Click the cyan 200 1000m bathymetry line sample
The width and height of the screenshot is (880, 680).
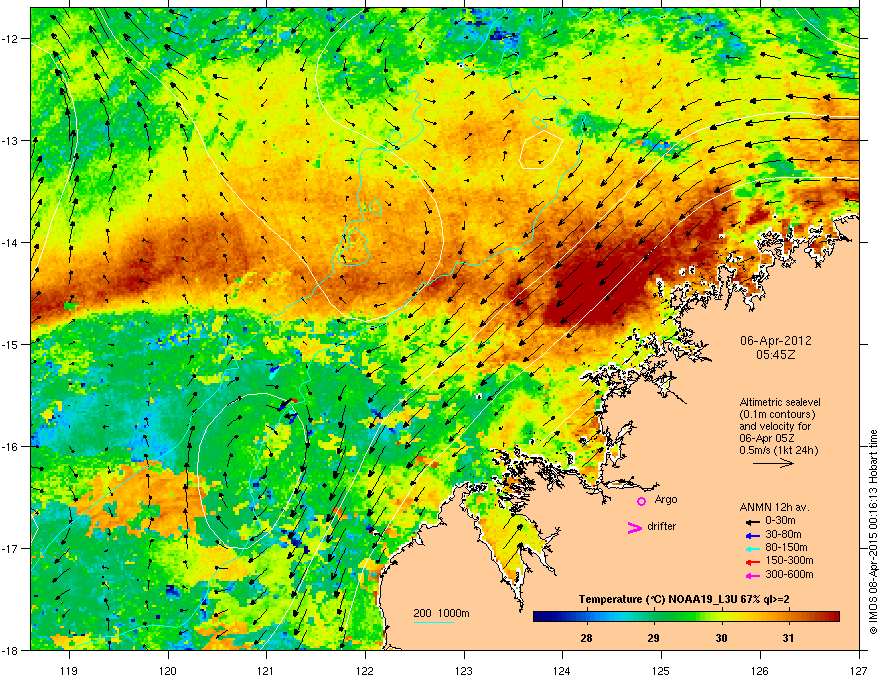pyautogui.click(x=434, y=622)
